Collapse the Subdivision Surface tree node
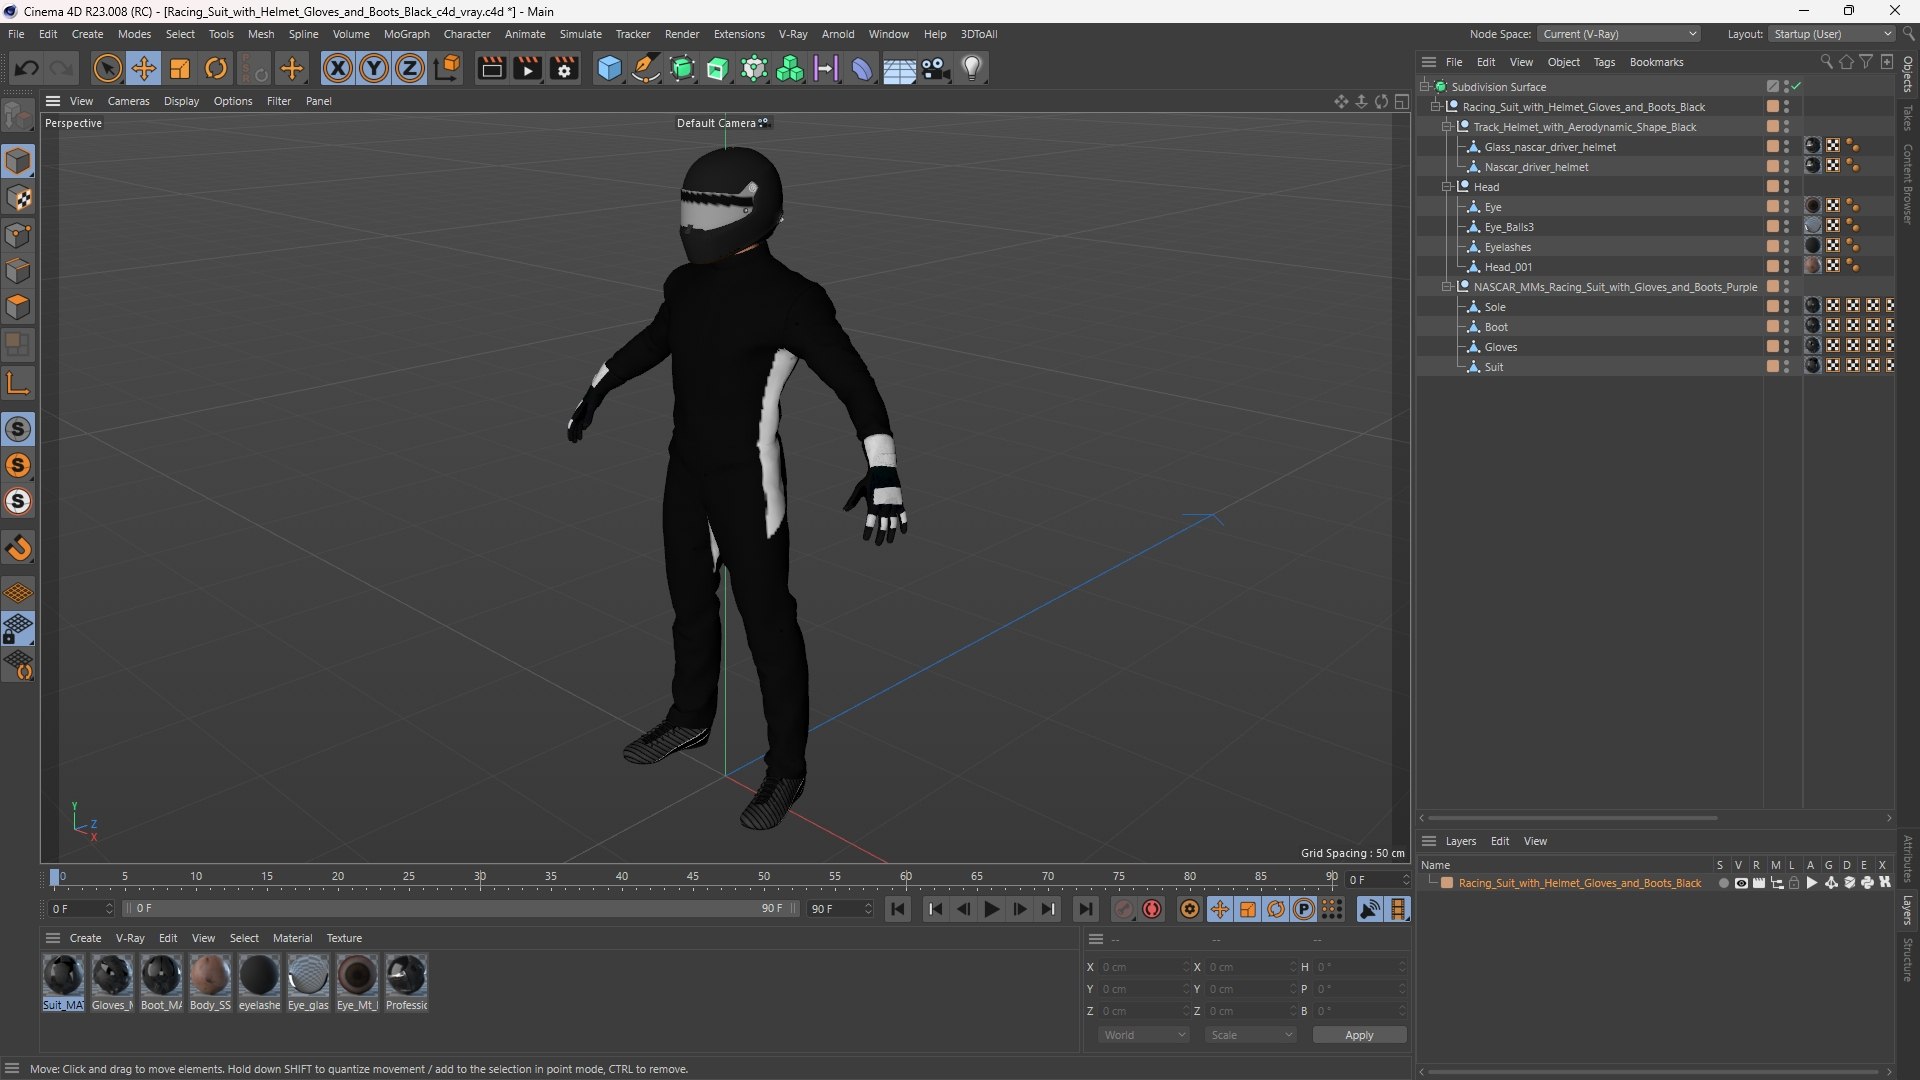This screenshot has width=1920, height=1080. [1425, 87]
